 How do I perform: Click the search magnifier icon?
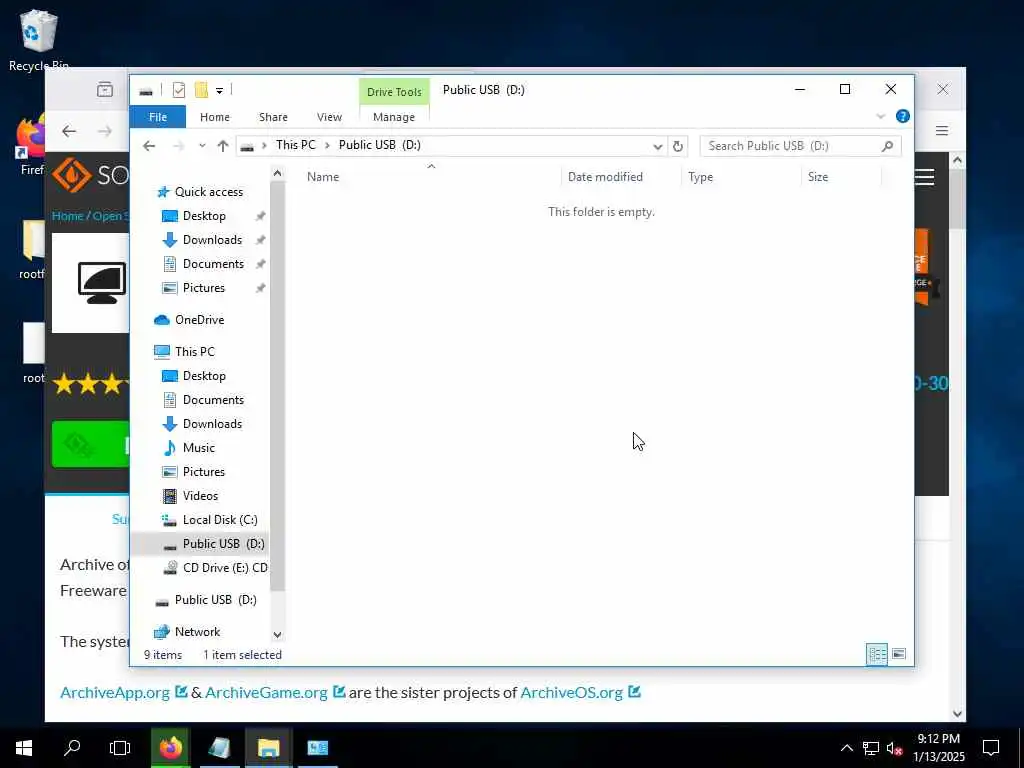click(887, 146)
